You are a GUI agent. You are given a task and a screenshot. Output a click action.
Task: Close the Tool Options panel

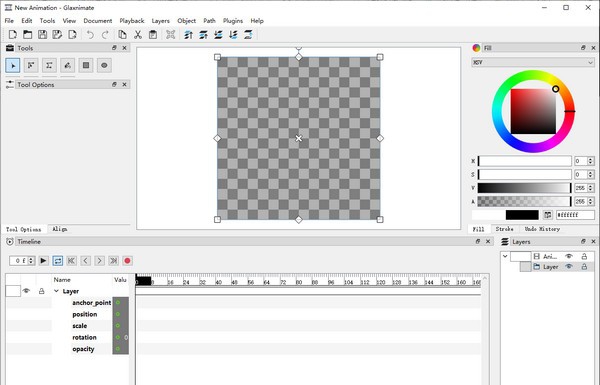[124, 84]
